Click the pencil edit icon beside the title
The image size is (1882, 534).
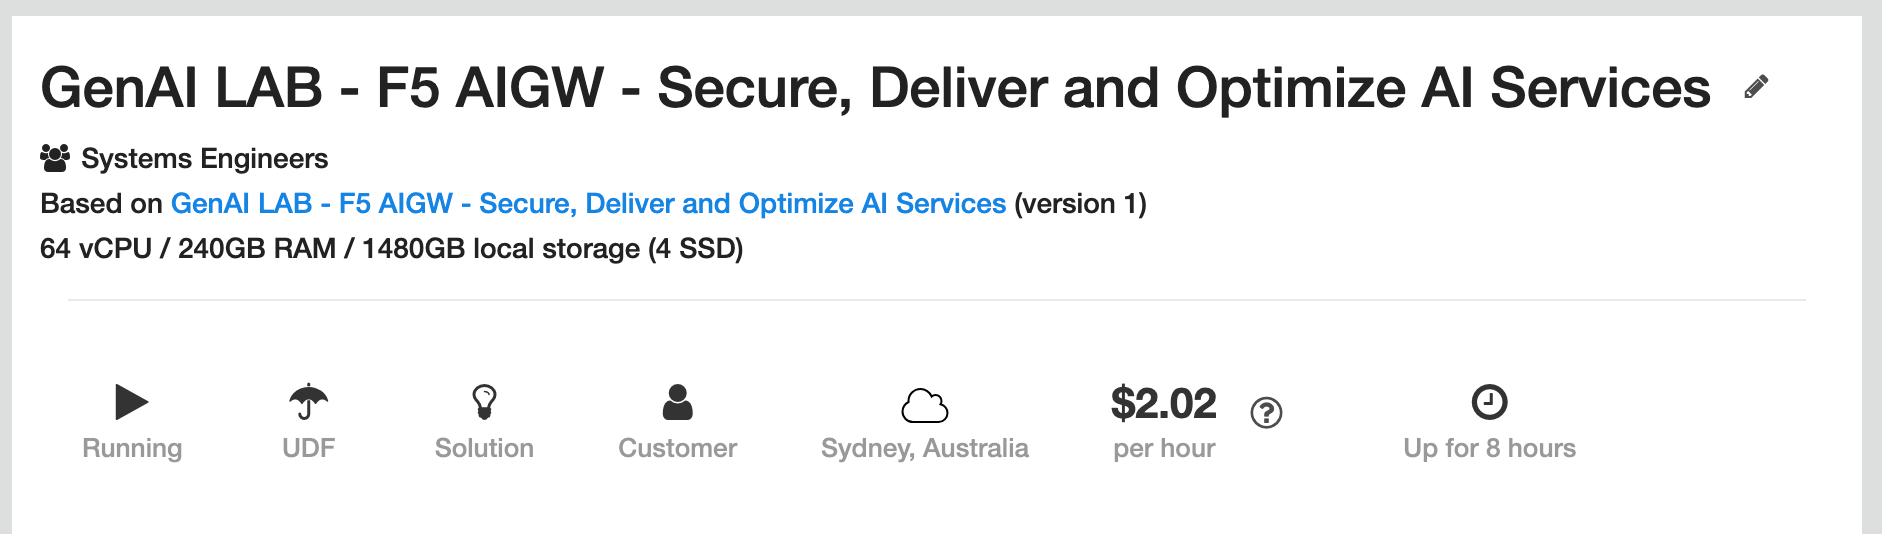coord(1756,87)
